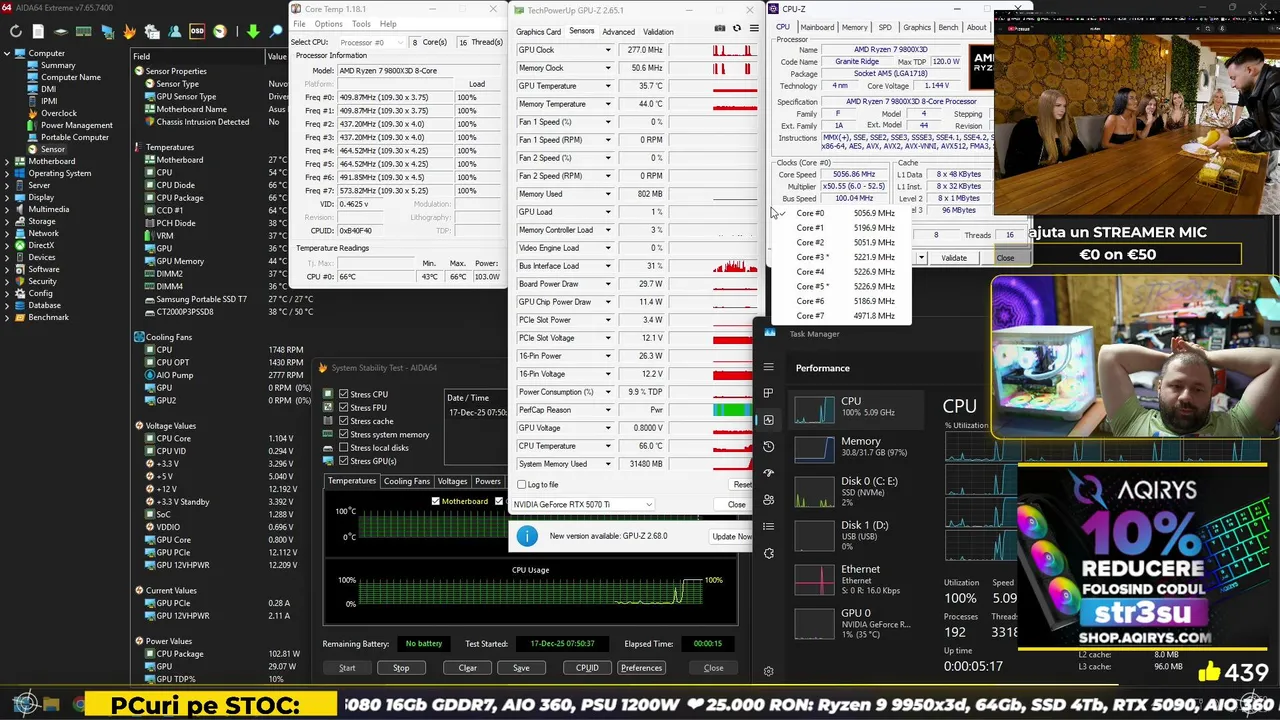Open the AIDA64 OSD panel icon

coord(197,31)
